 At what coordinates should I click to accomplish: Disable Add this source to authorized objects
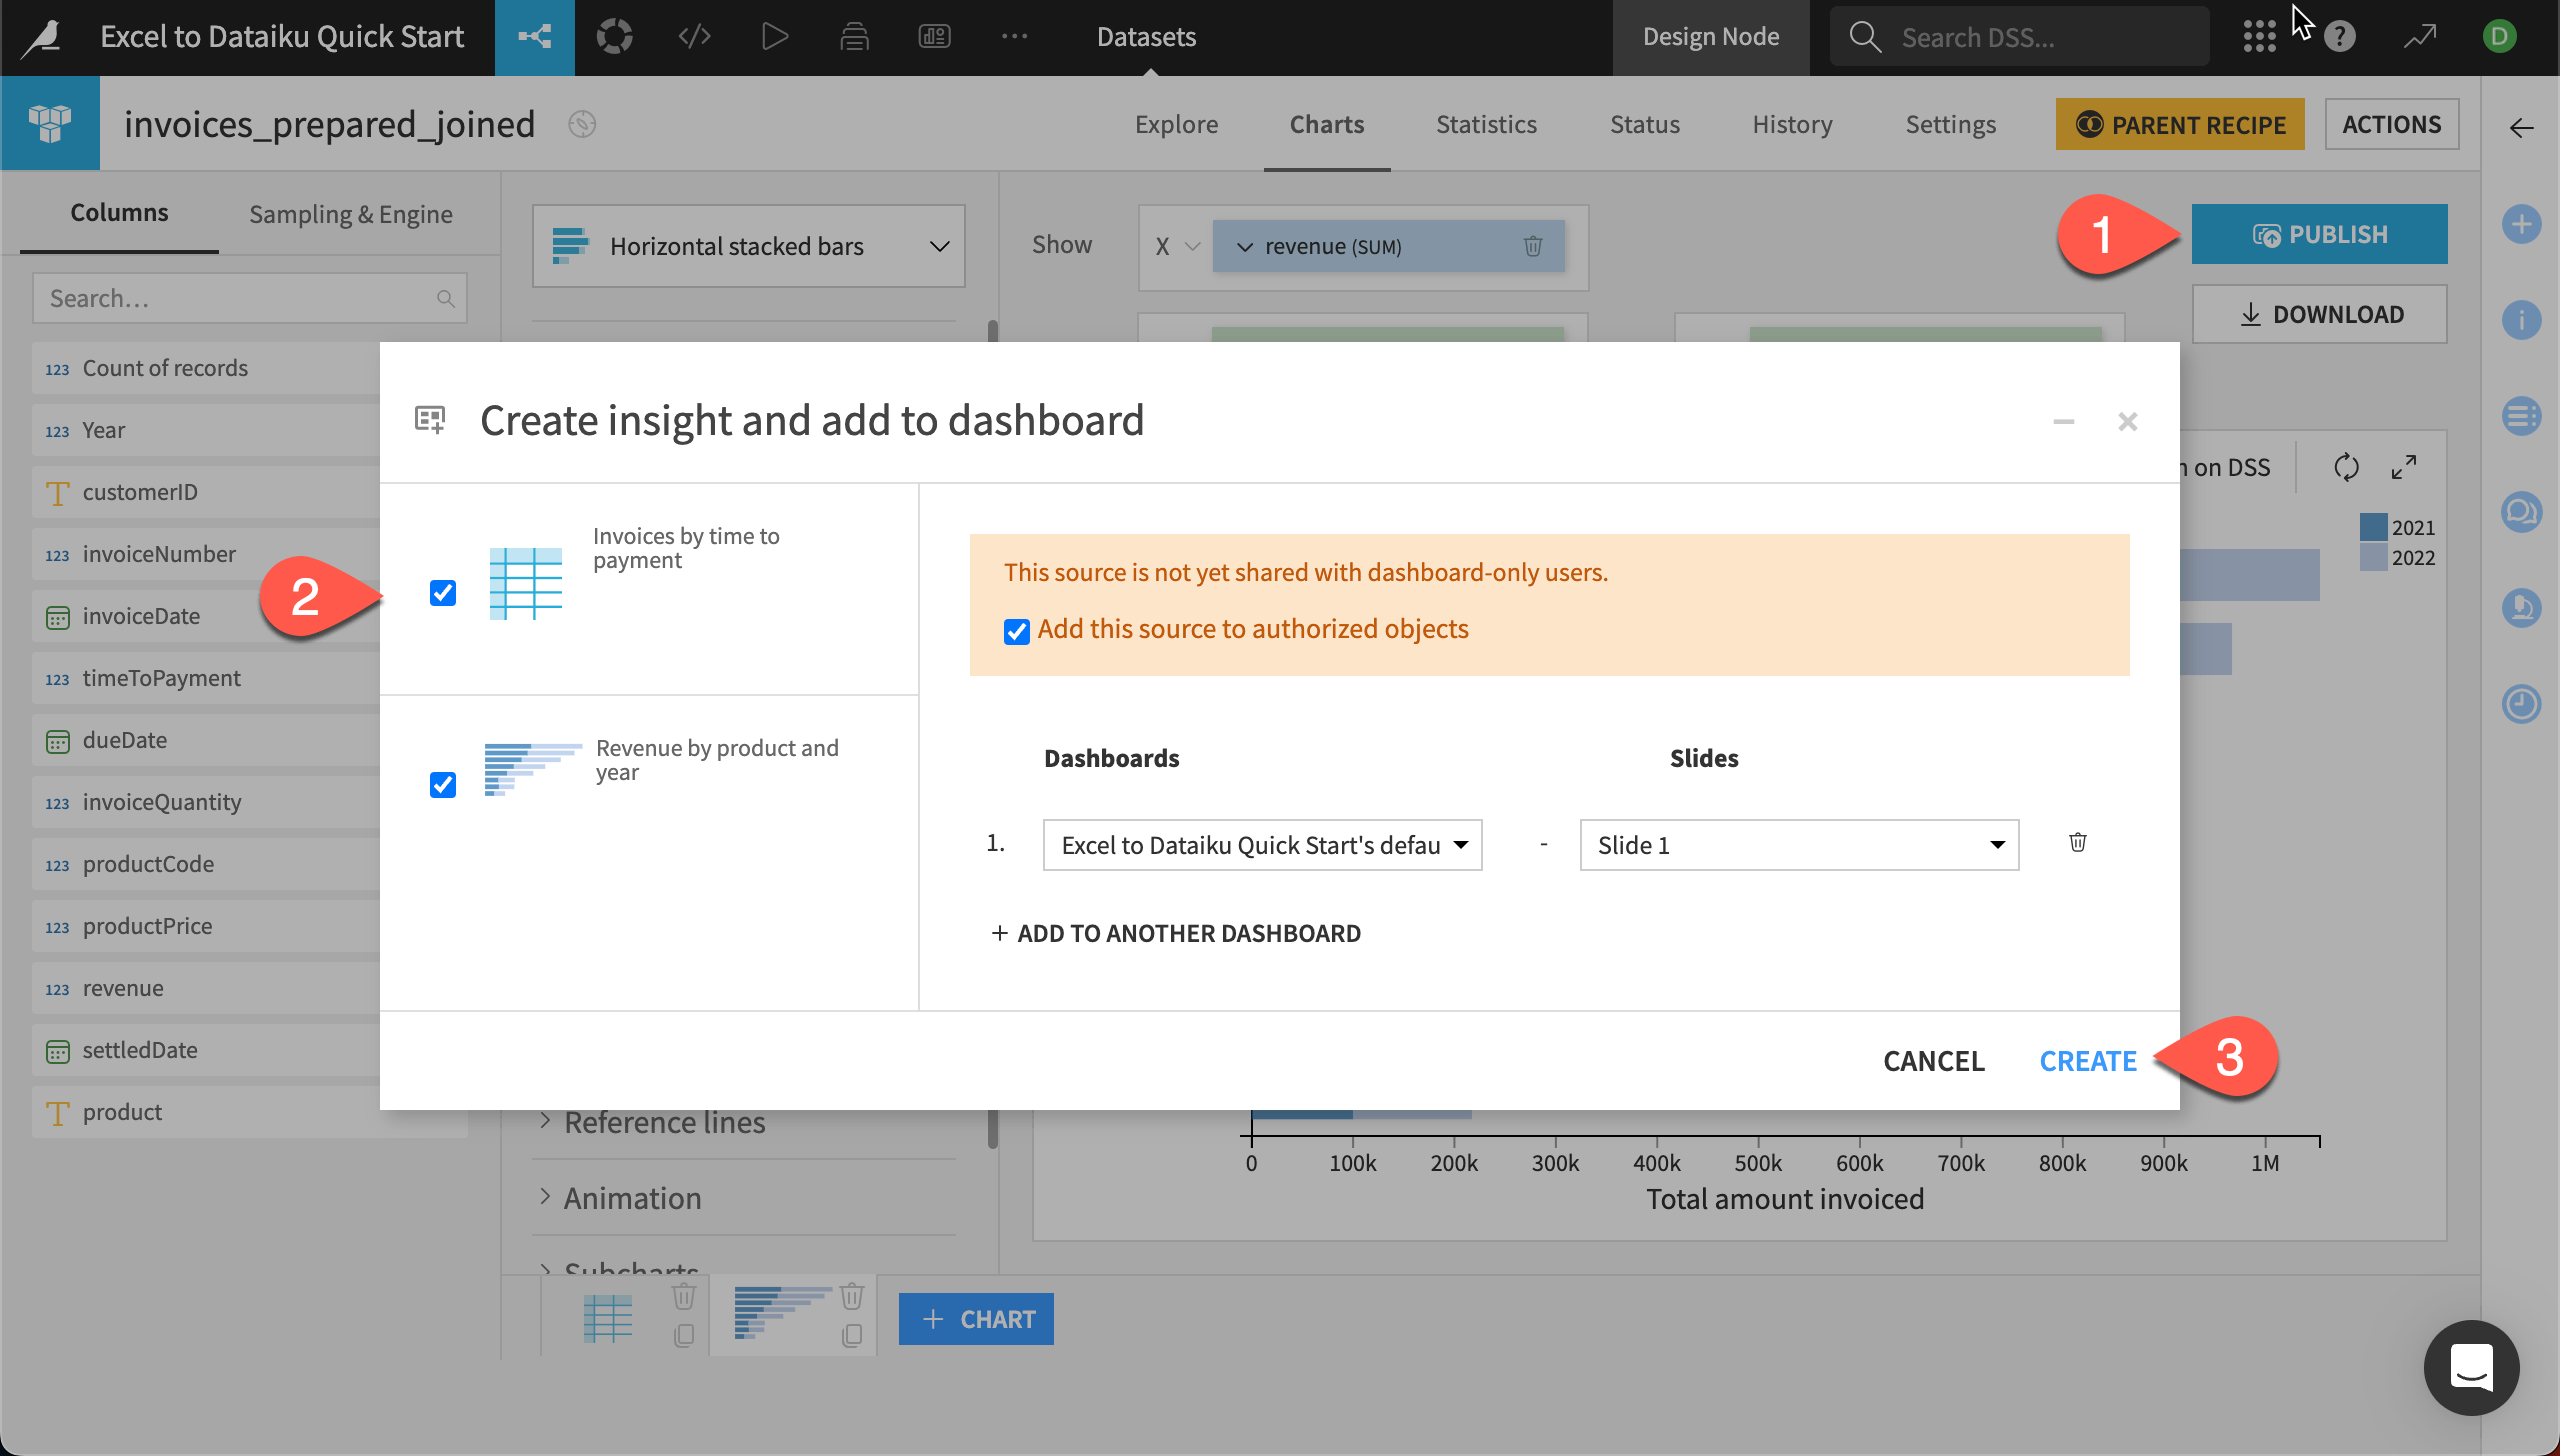[1016, 631]
